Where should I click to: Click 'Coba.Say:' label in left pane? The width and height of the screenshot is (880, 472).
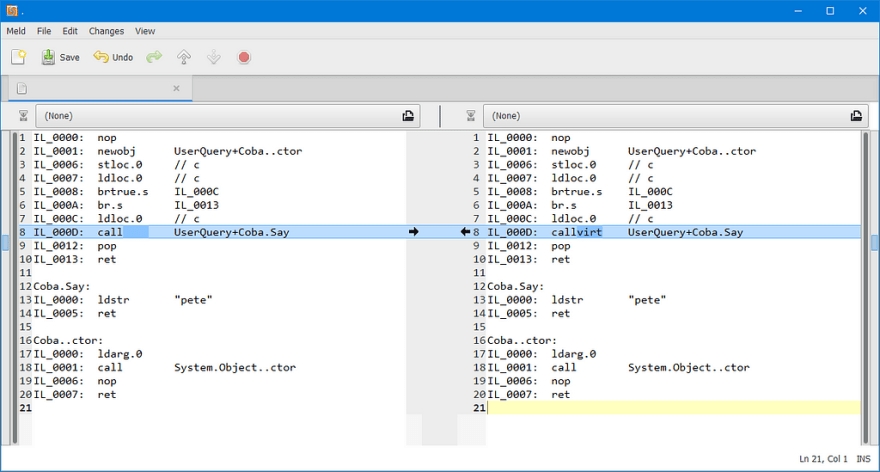62,286
